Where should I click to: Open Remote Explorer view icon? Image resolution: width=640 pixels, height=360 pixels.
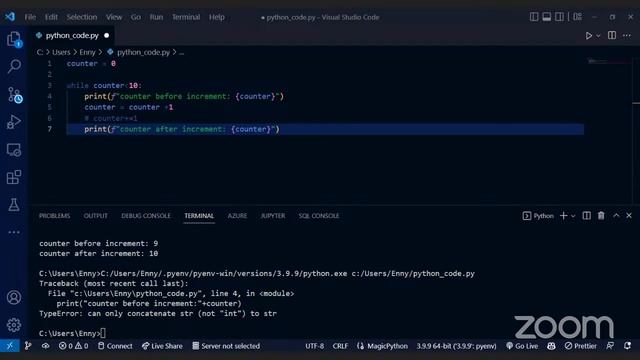point(14,150)
